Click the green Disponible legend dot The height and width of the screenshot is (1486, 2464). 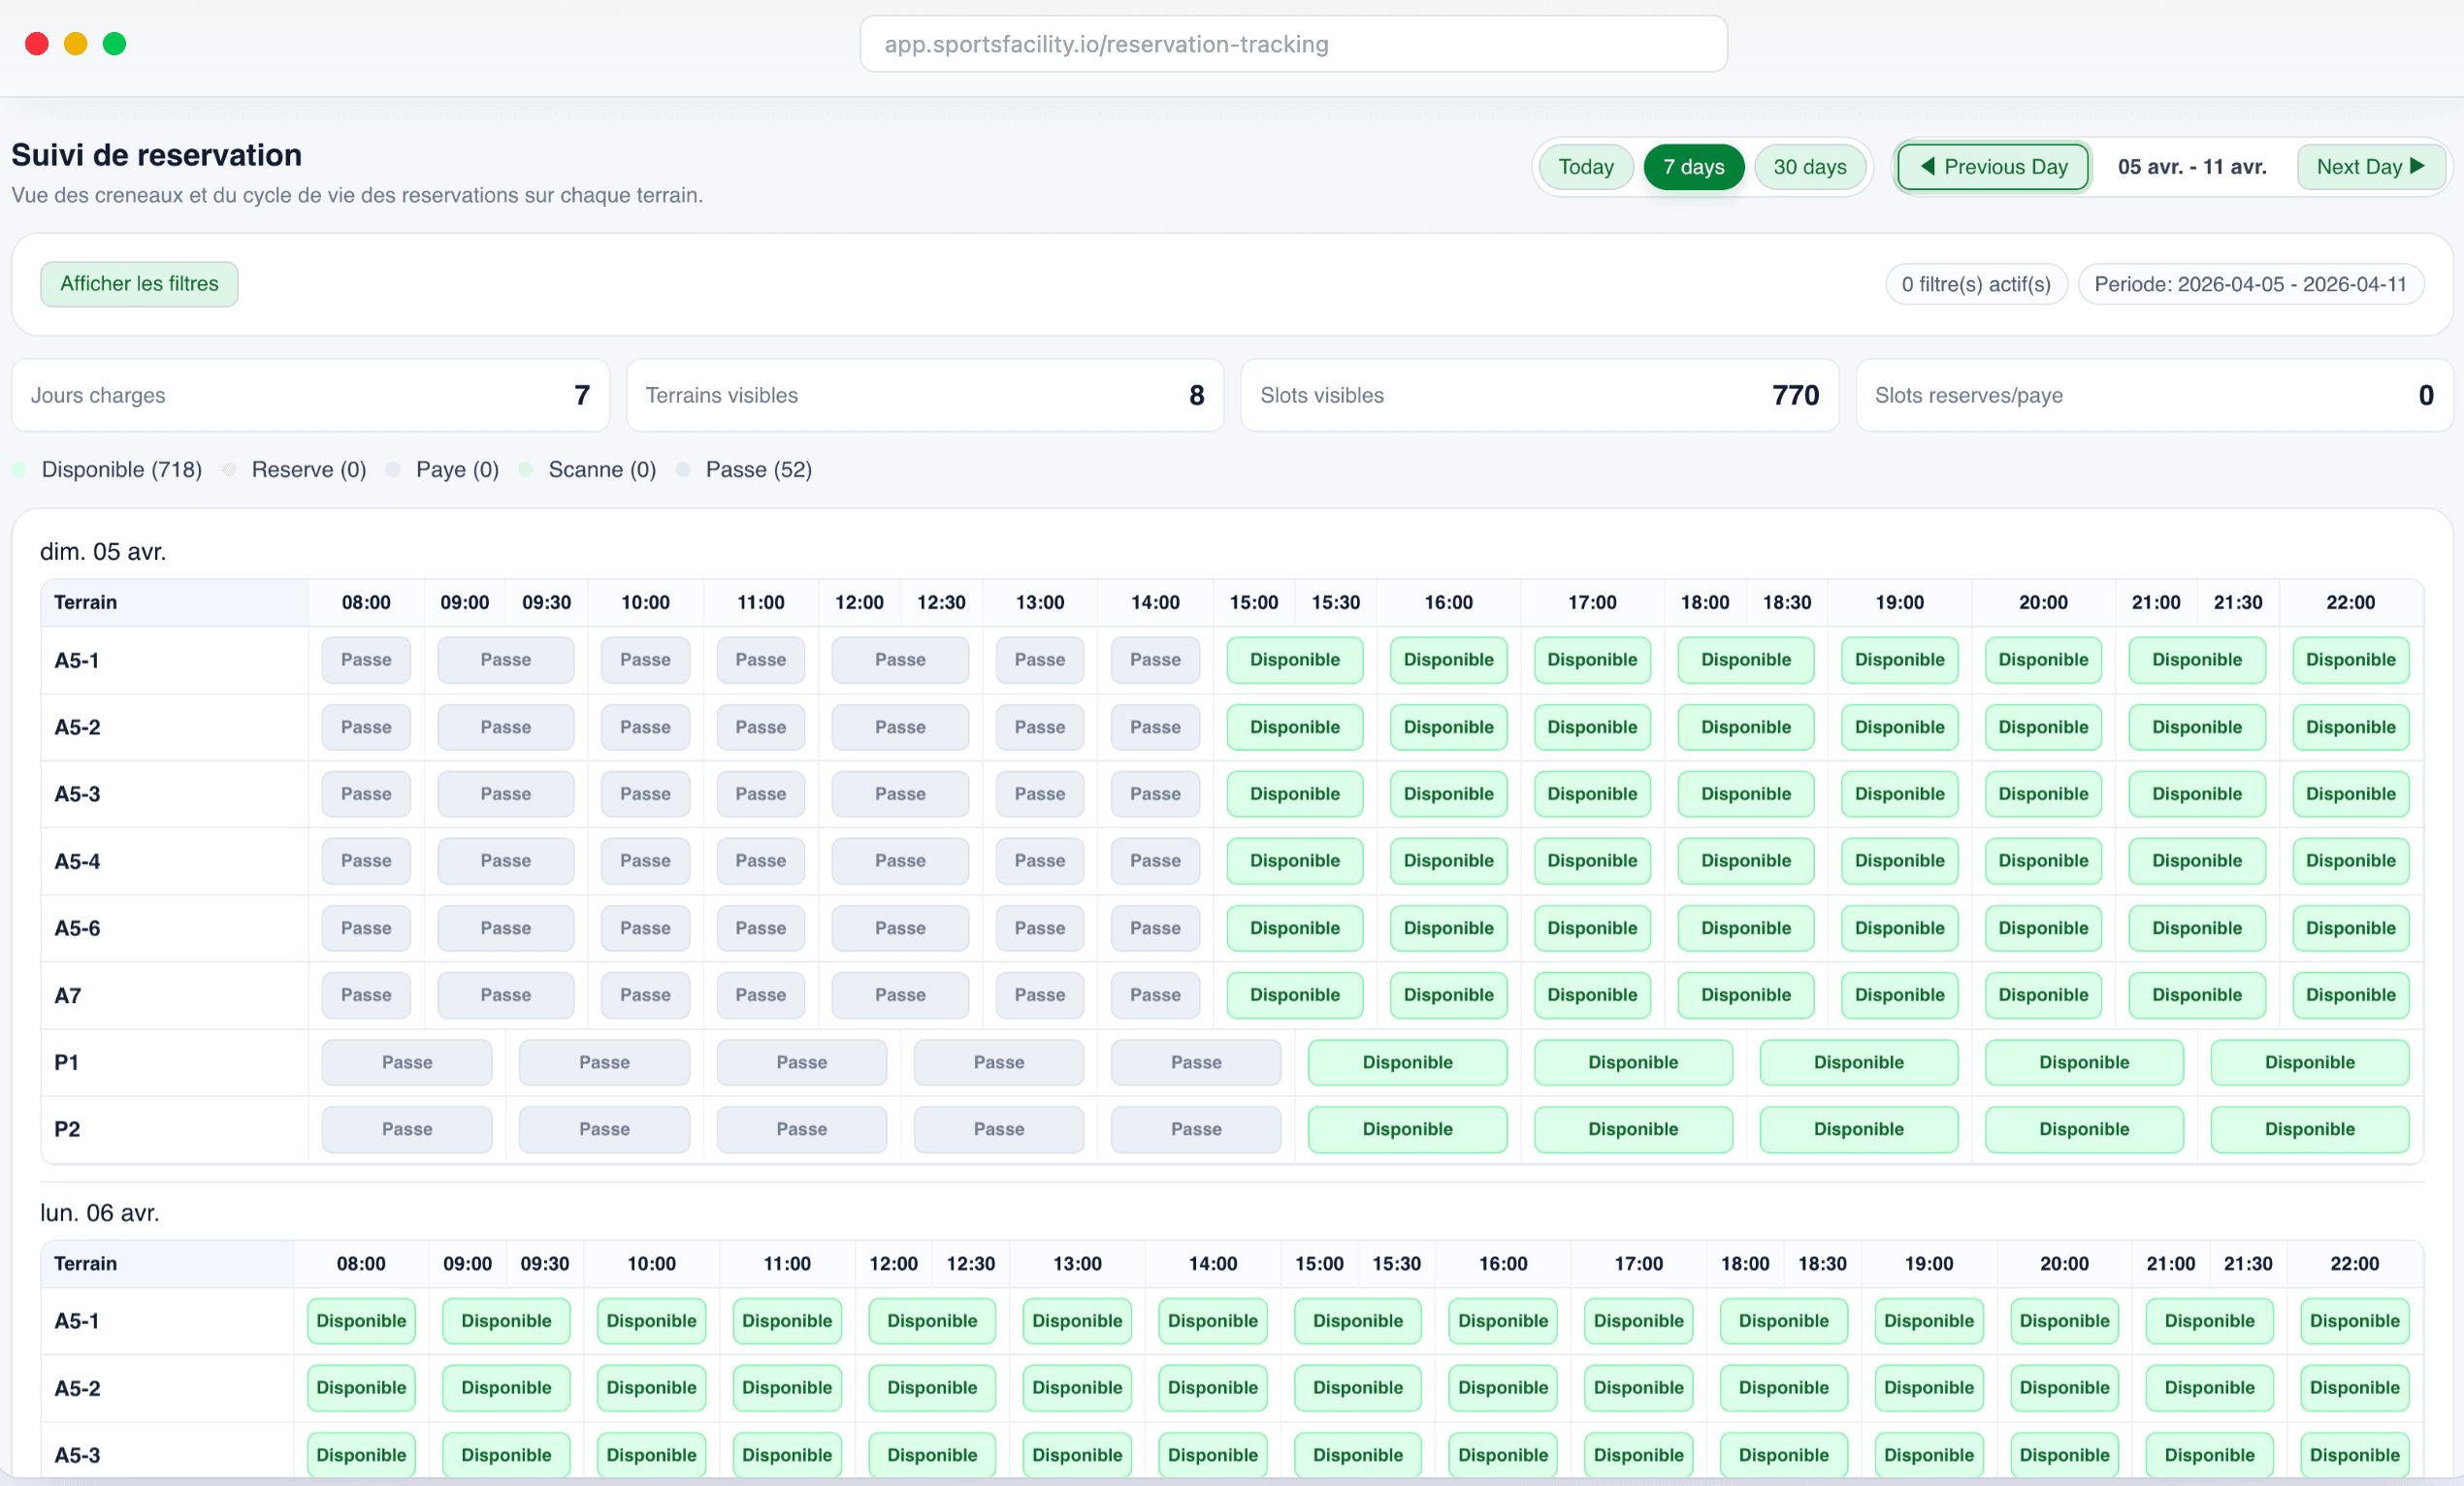coord(20,469)
